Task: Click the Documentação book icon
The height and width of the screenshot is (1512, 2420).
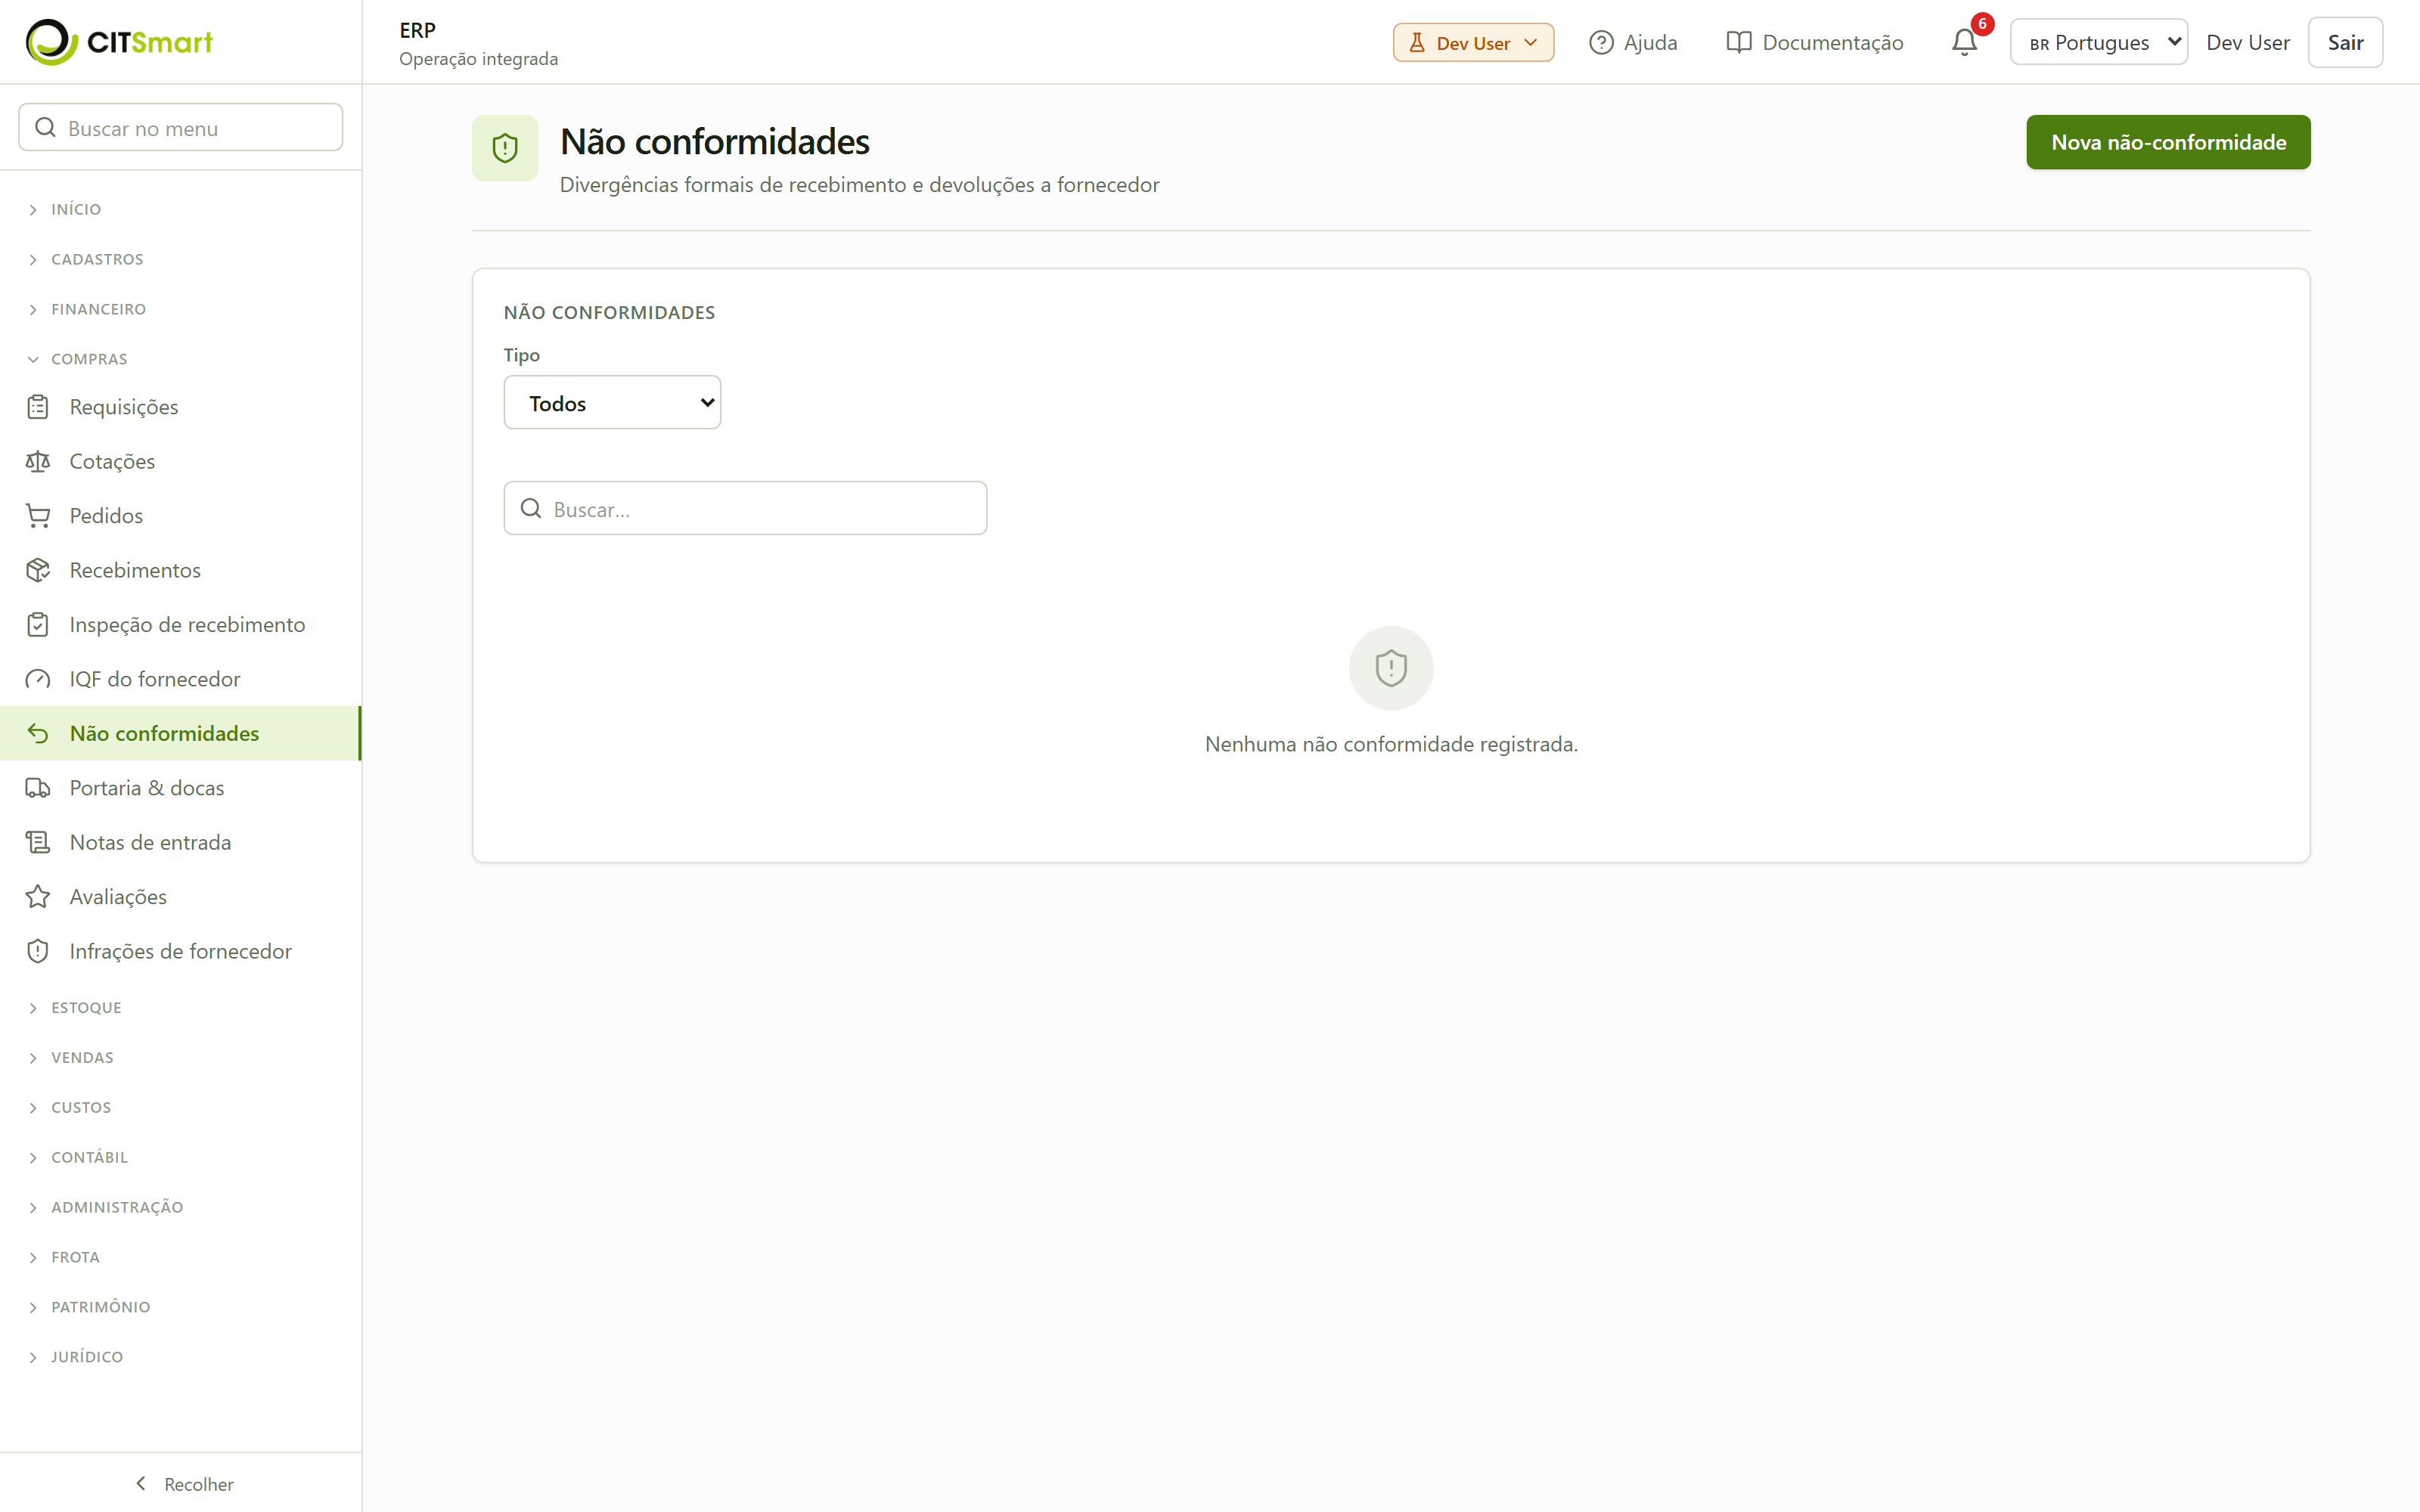Action: click(1739, 42)
